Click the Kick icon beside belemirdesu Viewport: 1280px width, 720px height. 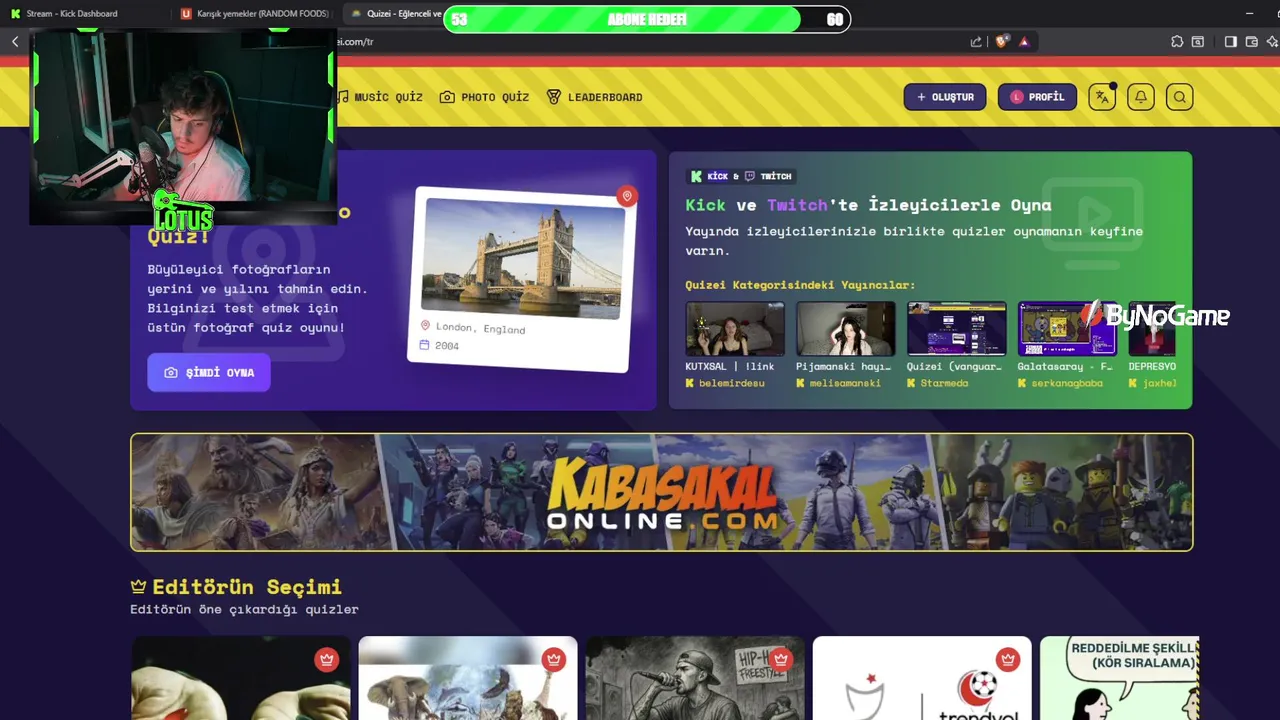690,383
